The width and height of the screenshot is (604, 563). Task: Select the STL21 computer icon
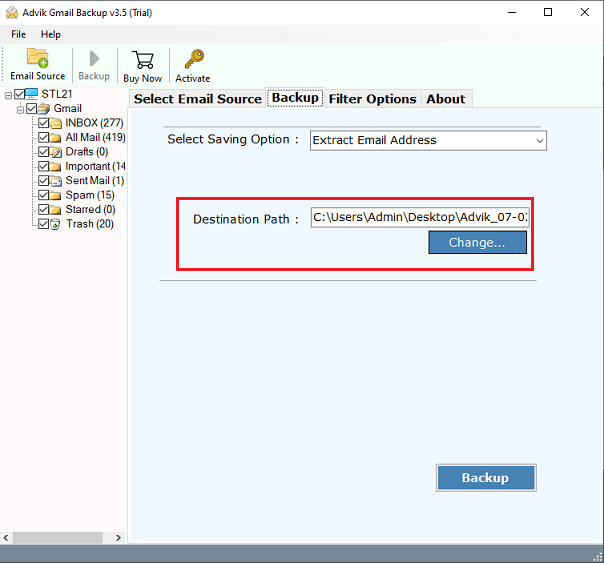click(x=32, y=94)
